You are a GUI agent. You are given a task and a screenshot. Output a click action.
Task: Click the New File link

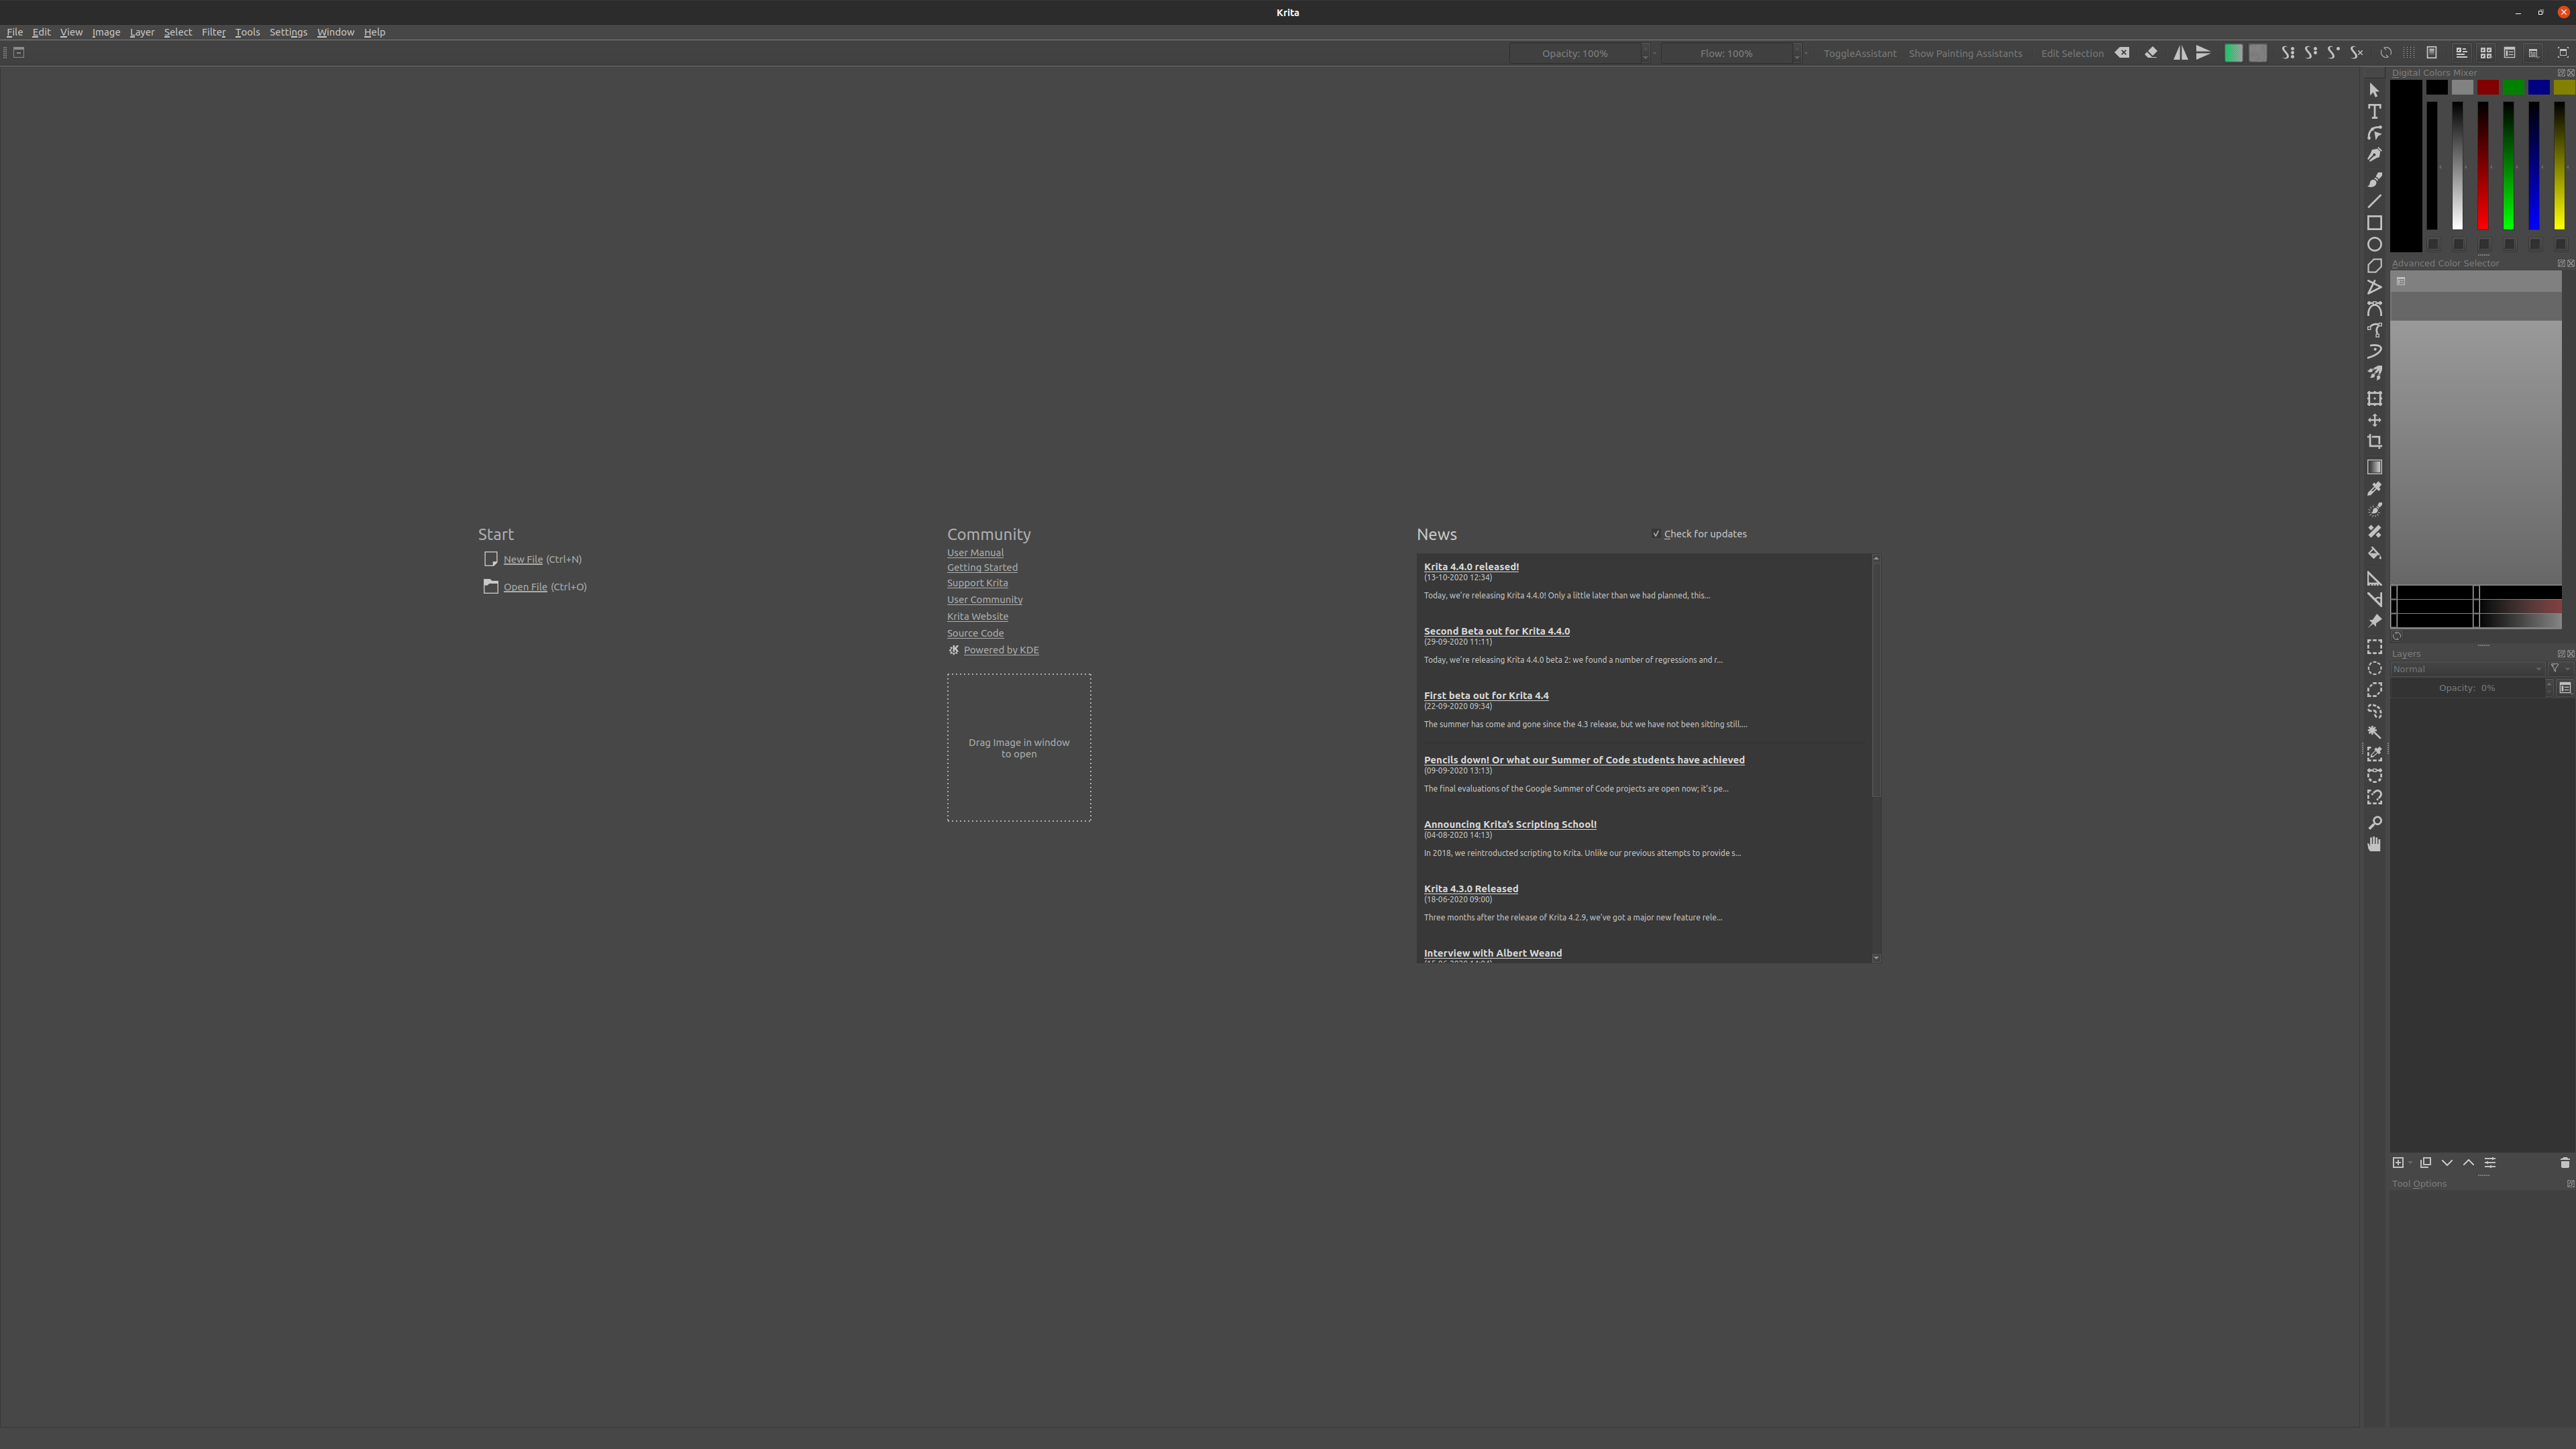point(522,560)
